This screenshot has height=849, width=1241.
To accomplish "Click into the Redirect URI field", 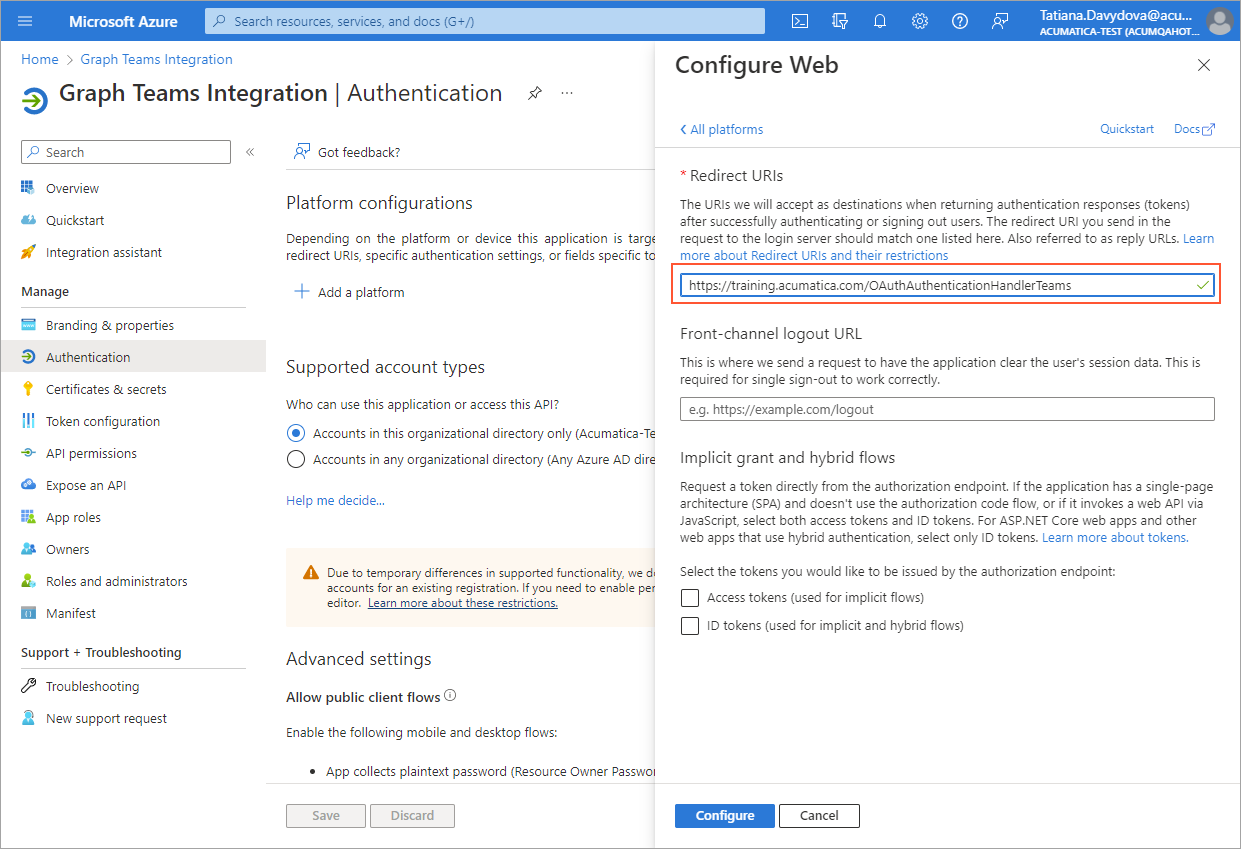I will click(947, 285).
